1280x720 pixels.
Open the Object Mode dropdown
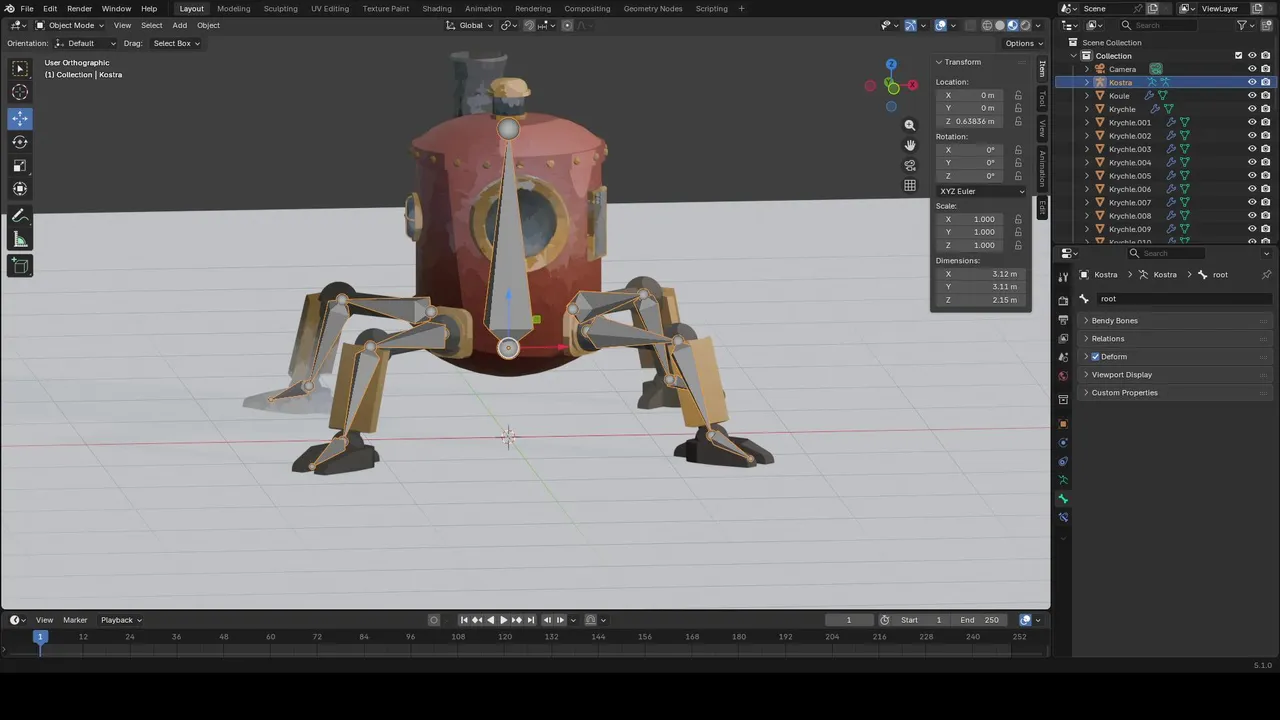(70, 25)
